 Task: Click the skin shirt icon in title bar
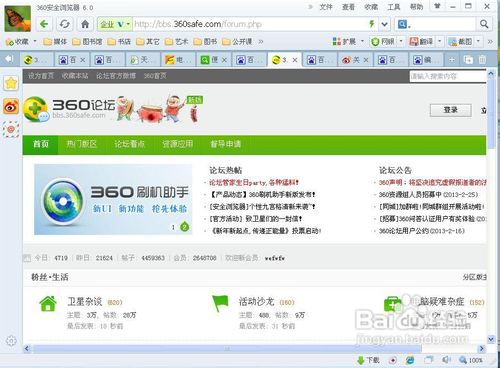tap(437, 6)
